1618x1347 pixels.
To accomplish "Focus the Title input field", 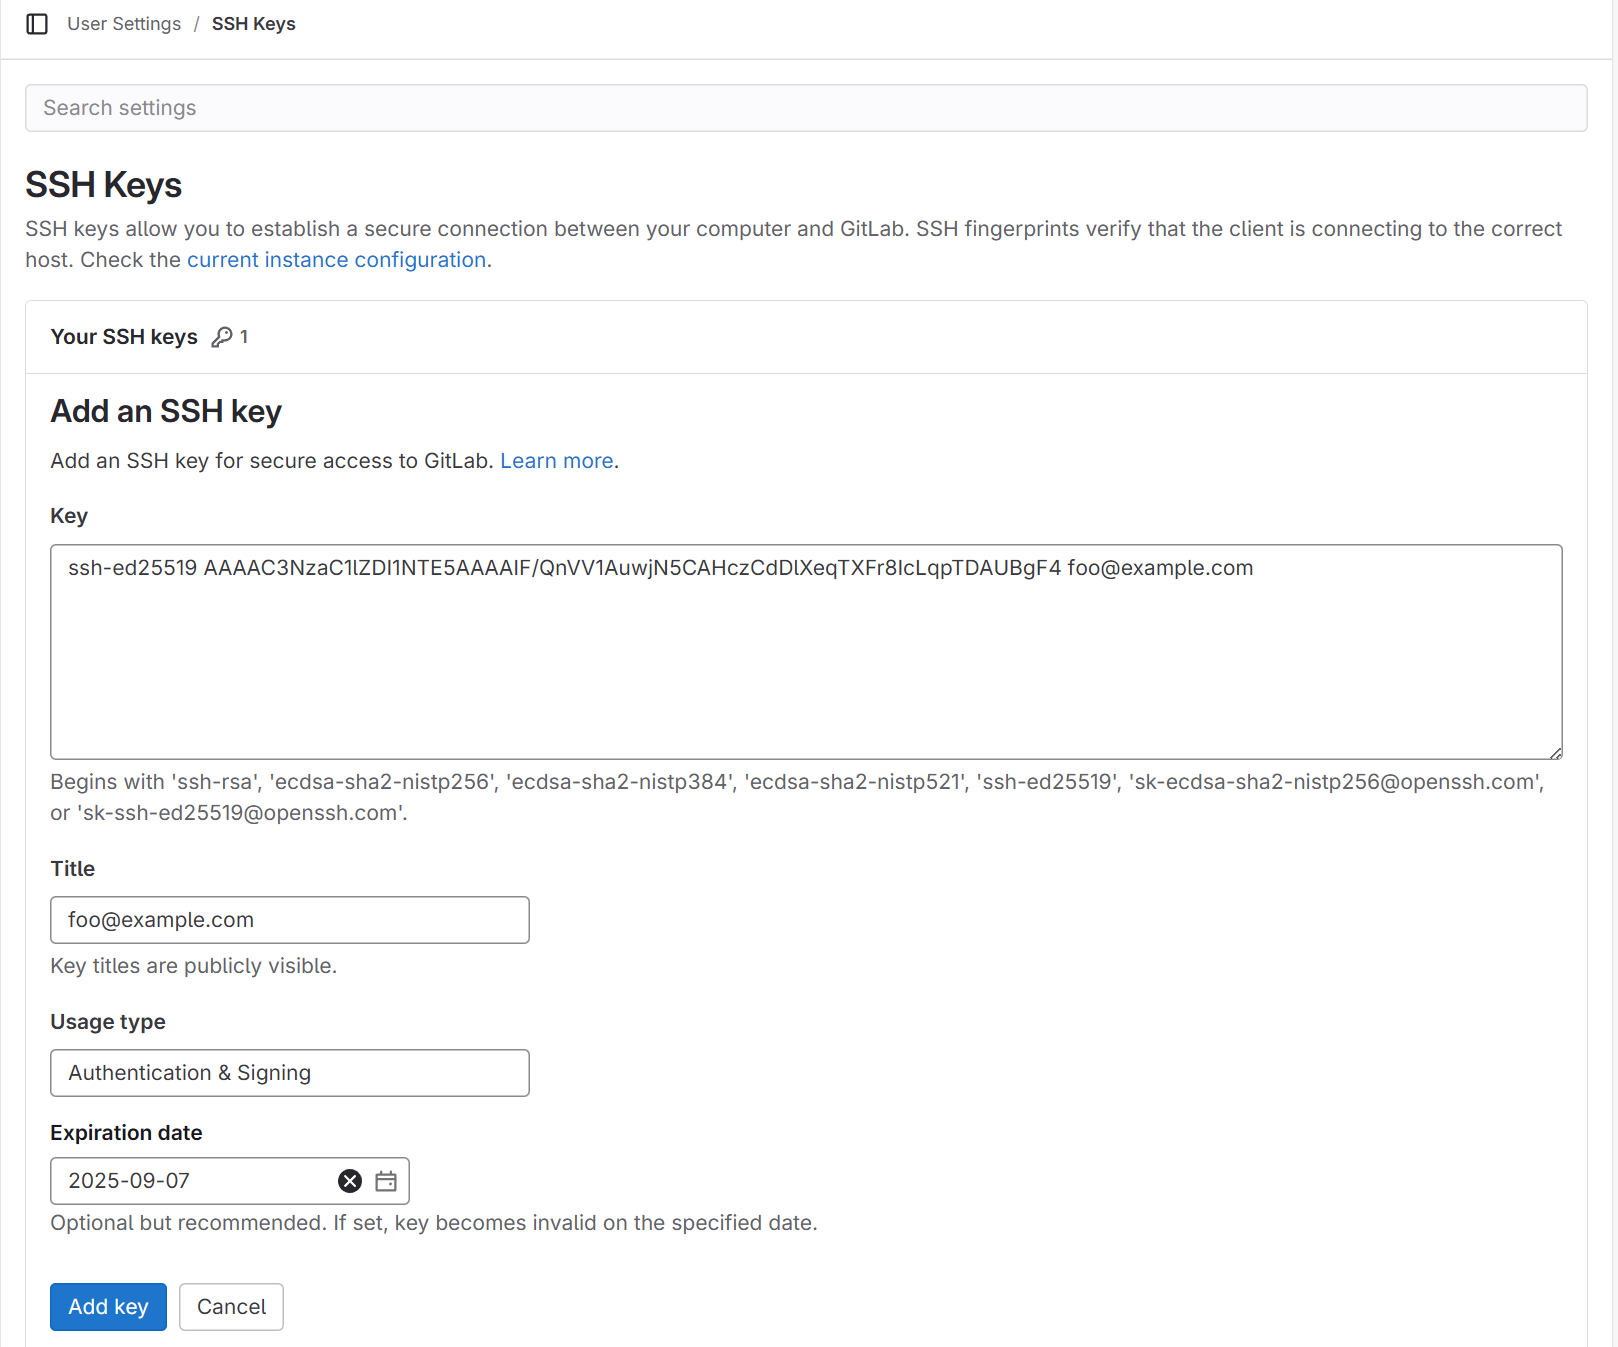I will pos(289,920).
